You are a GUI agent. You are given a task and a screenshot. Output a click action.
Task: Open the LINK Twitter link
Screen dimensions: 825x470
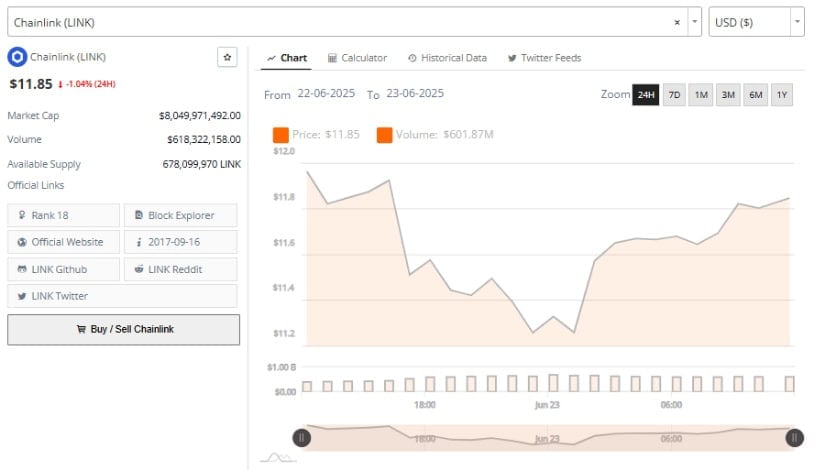coord(122,296)
